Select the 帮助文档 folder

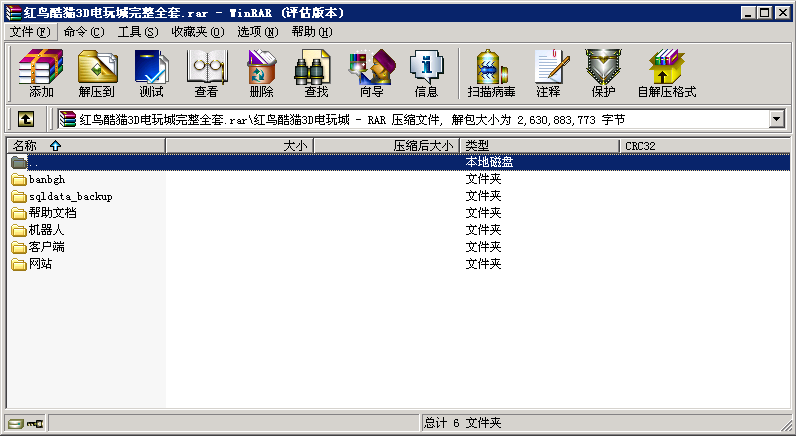52,213
